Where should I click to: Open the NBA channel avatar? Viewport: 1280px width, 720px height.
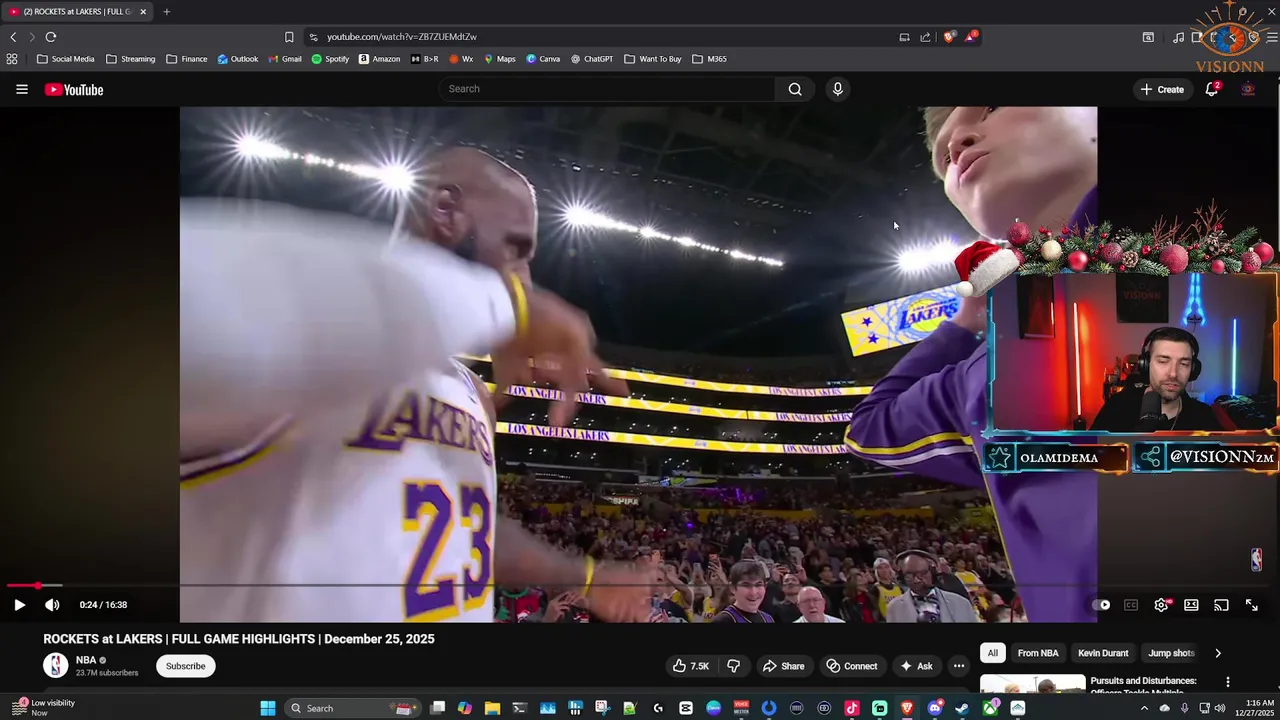(55, 665)
